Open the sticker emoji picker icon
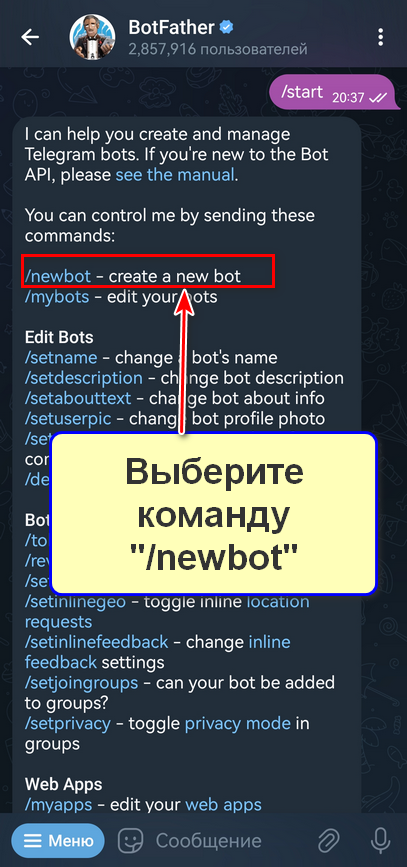The height and width of the screenshot is (867, 407). (x=131, y=841)
